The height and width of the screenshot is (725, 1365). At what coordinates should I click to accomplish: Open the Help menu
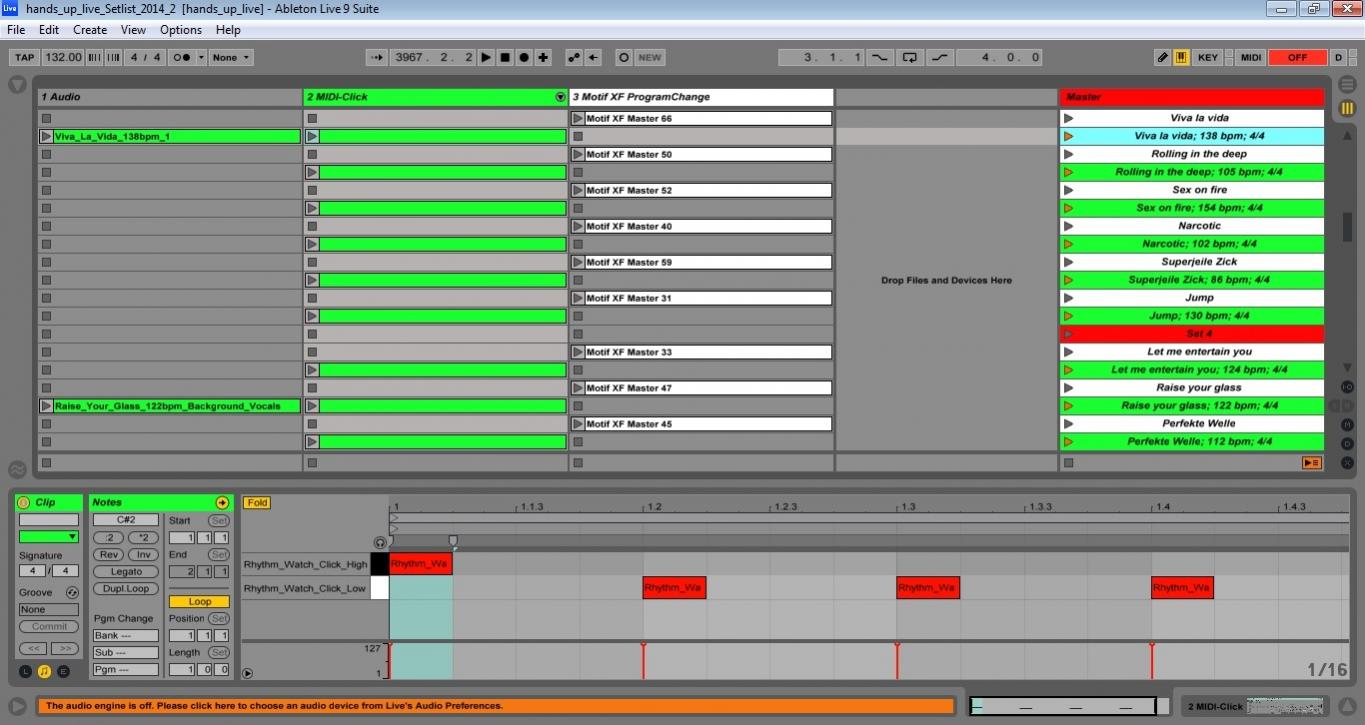(x=228, y=30)
